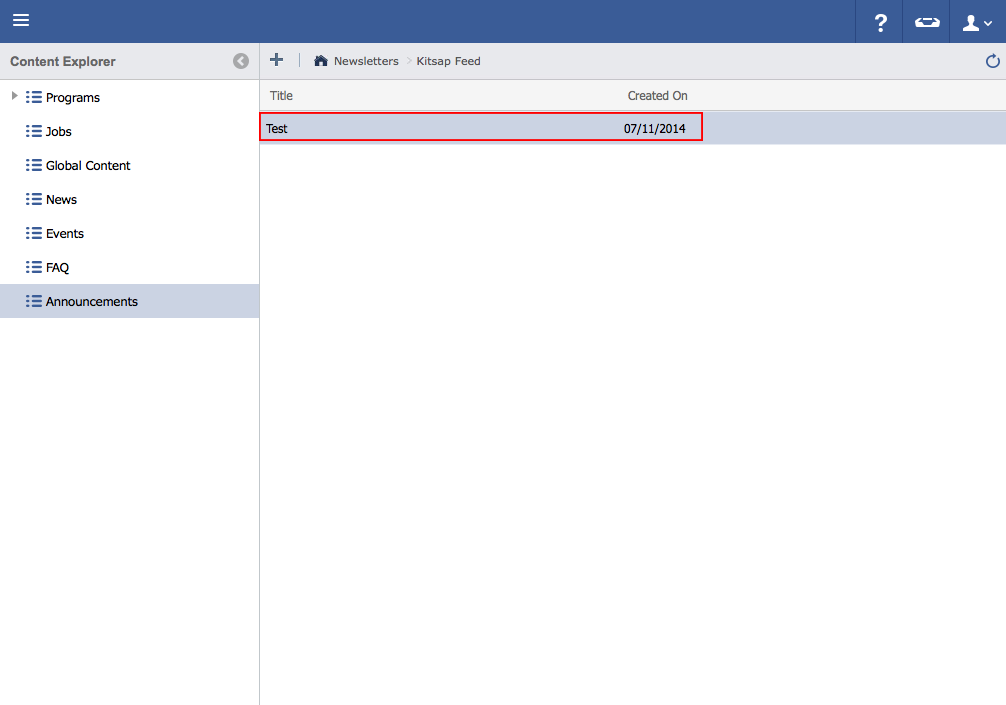Select News in Content Explorer
Viewport: 1006px width, 705px height.
pyautogui.click(x=61, y=200)
